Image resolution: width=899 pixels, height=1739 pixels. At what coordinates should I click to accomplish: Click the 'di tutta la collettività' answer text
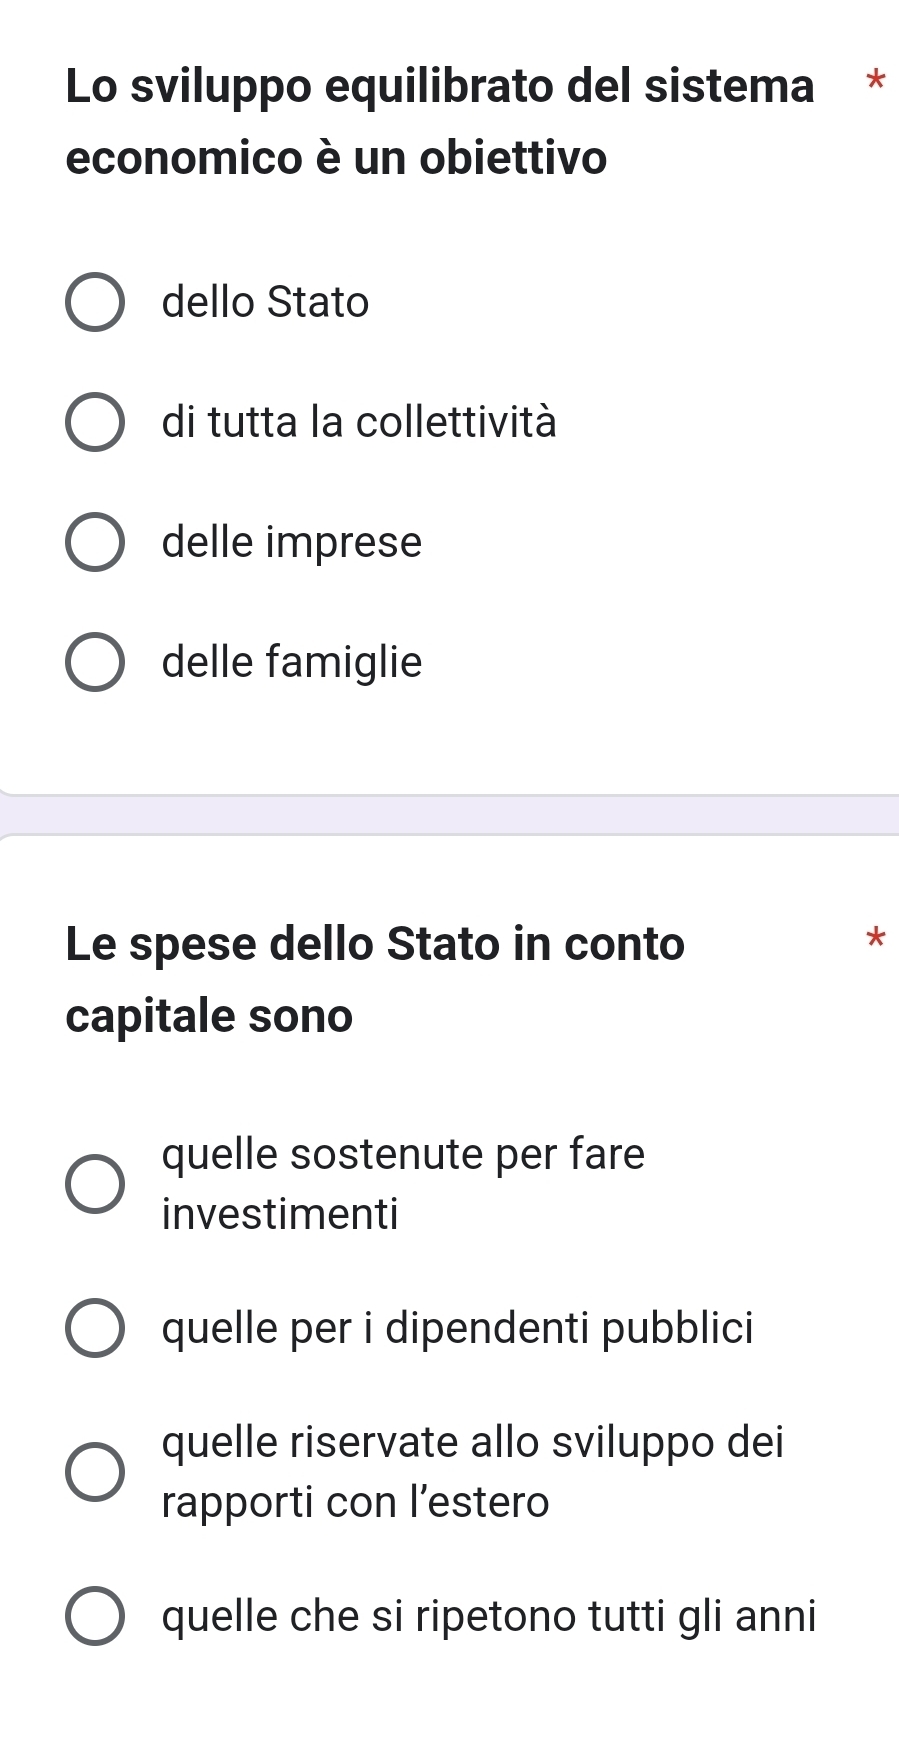click(359, 422)
